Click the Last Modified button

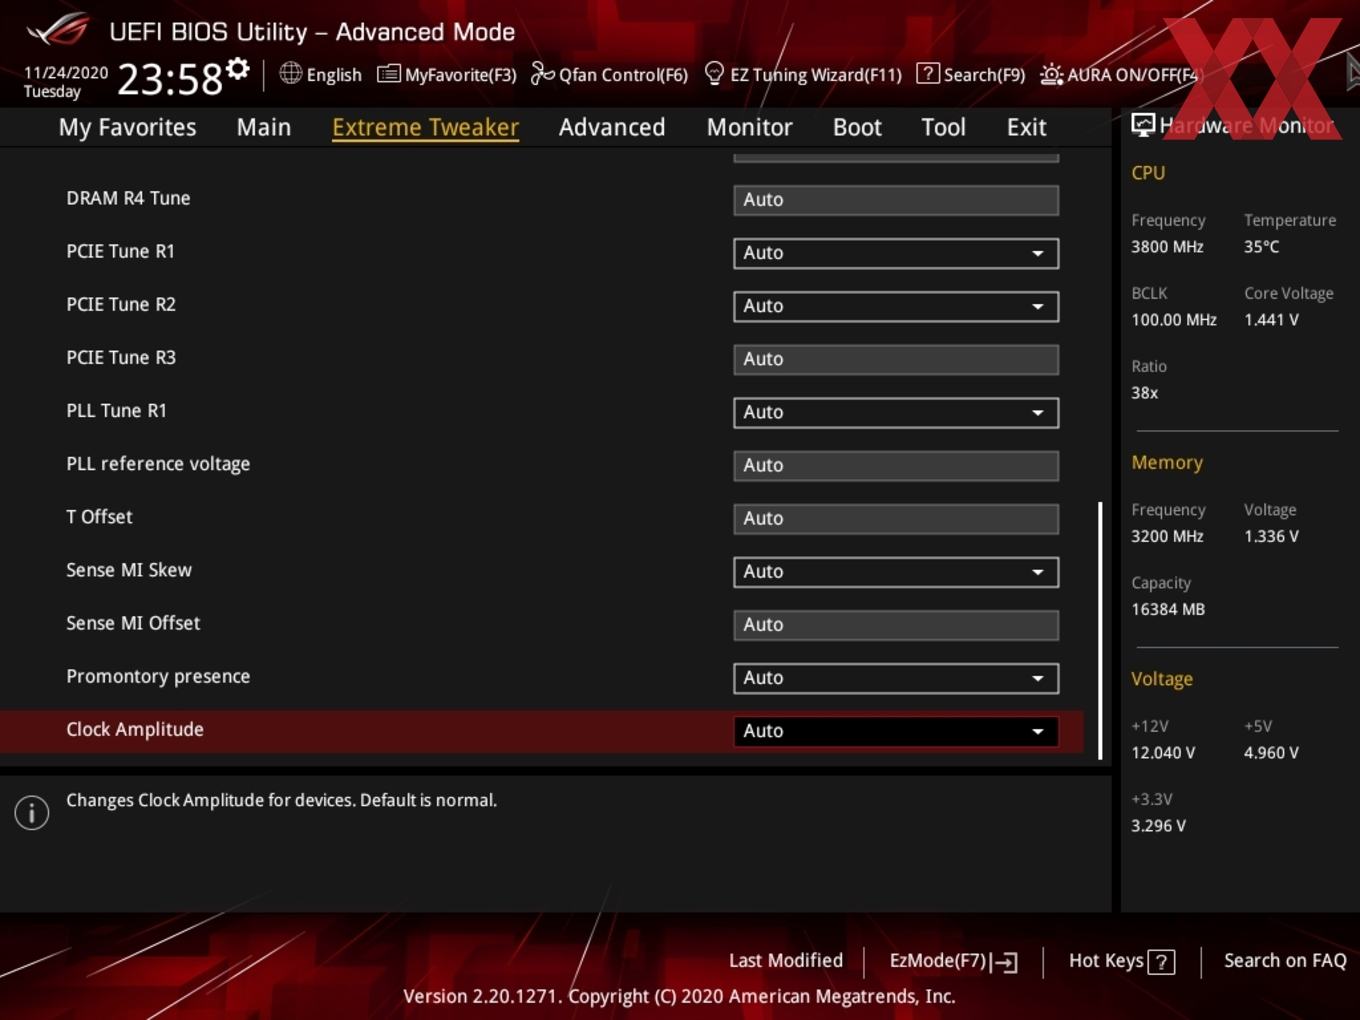(786, 960)
